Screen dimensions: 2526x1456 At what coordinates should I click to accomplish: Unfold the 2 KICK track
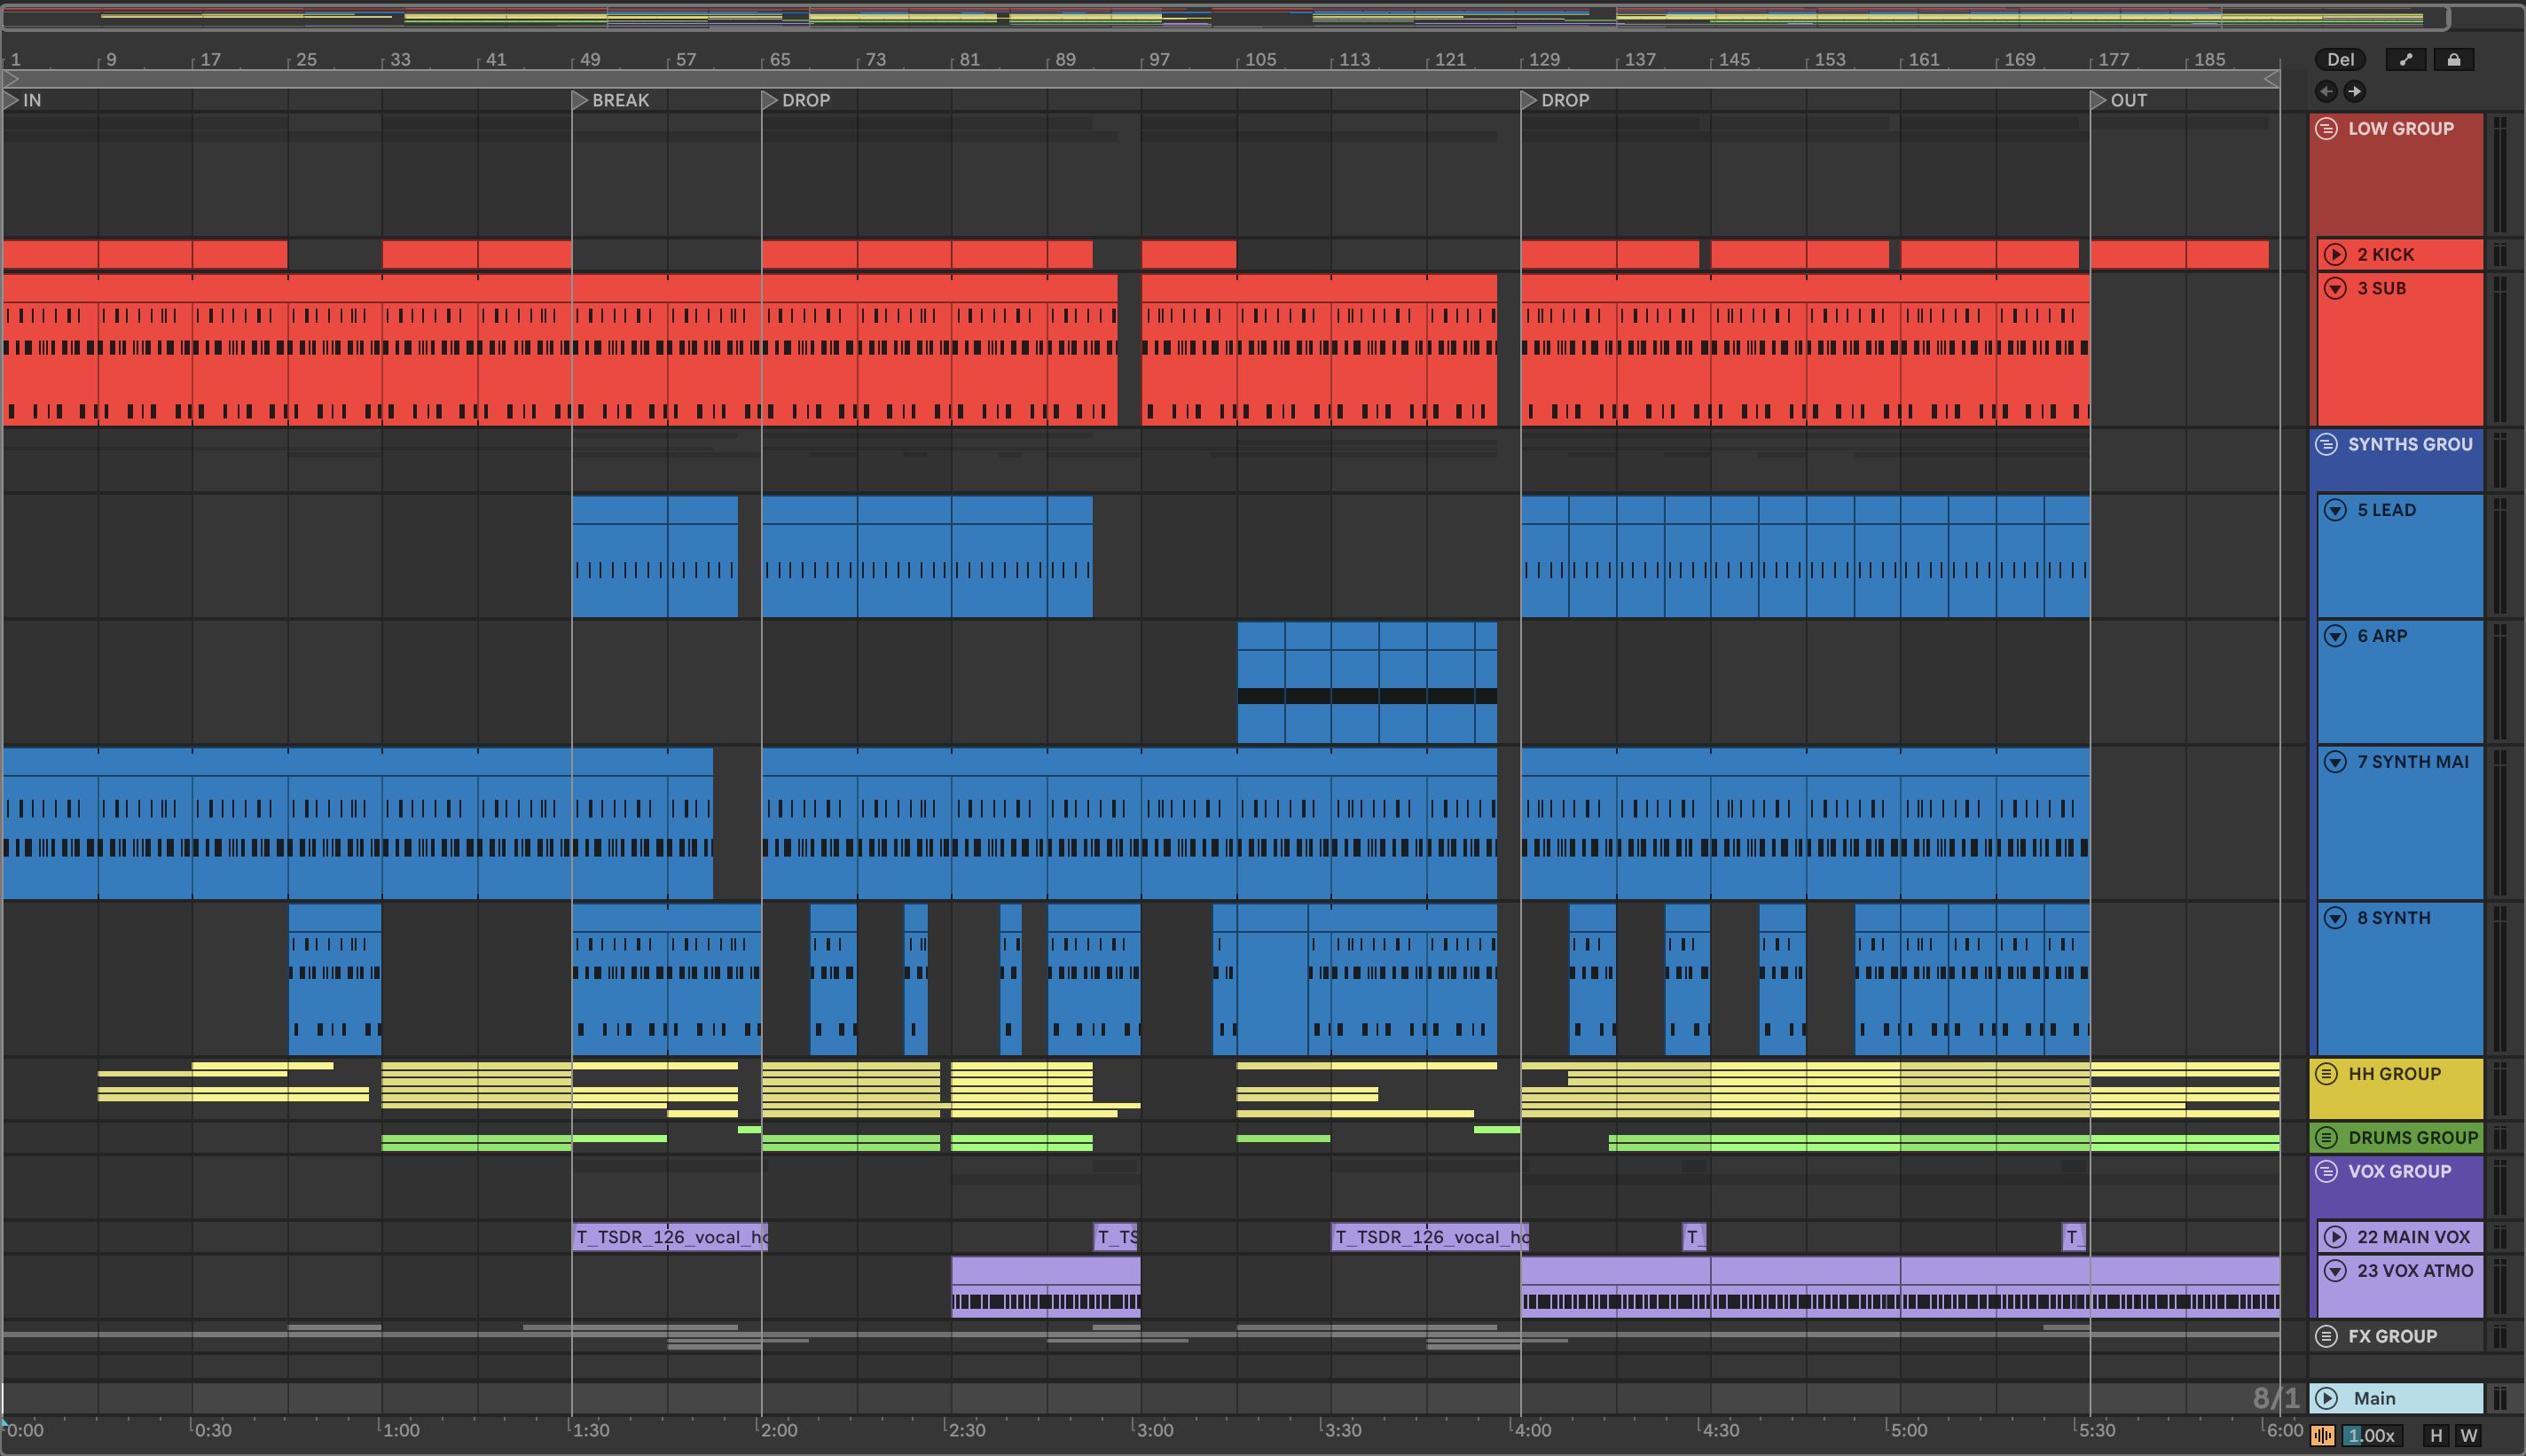point(2335,254)
